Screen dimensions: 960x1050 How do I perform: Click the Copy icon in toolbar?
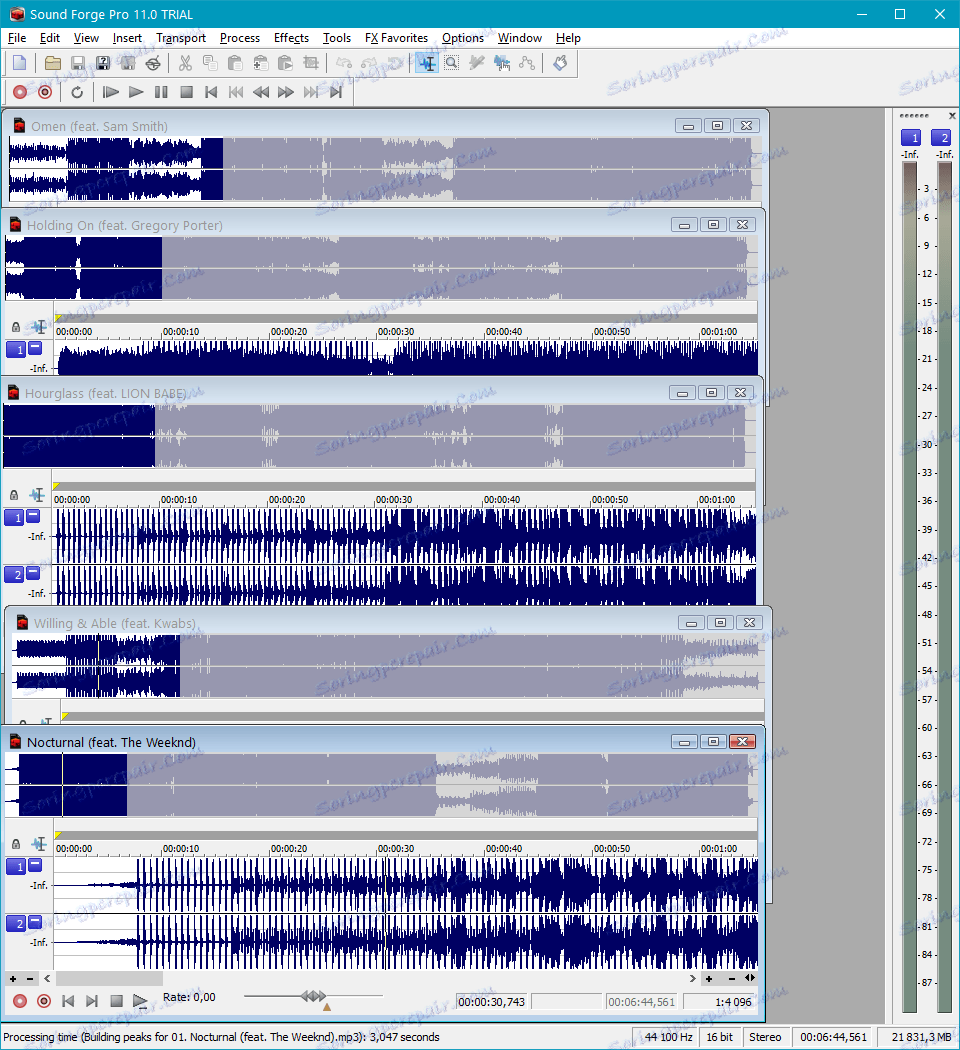(x=210, y=63)
